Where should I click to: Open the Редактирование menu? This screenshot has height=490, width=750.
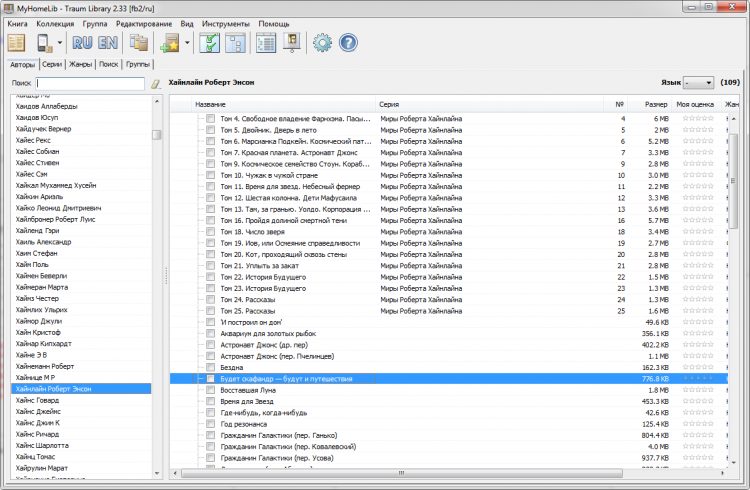[x=144, y=23]
